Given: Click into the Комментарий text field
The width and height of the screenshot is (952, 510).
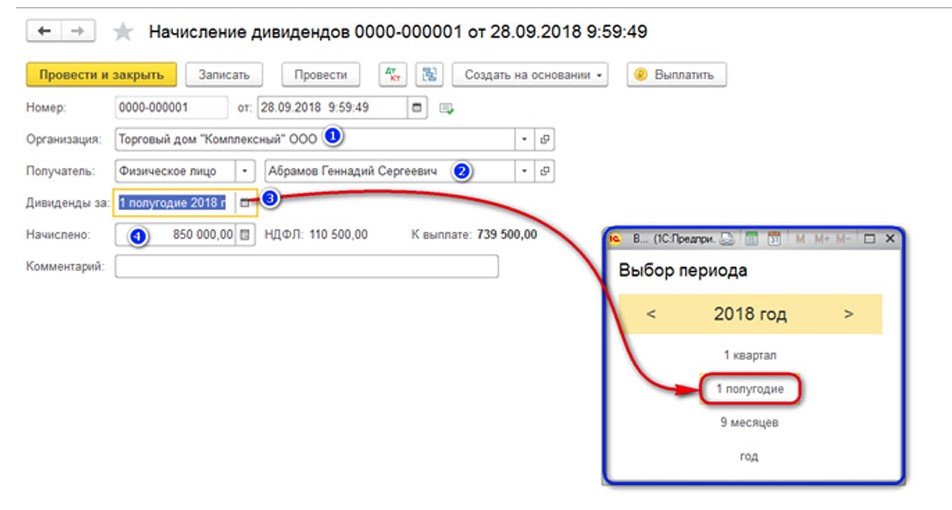Looking at the screenshot, I should (305, 267).
